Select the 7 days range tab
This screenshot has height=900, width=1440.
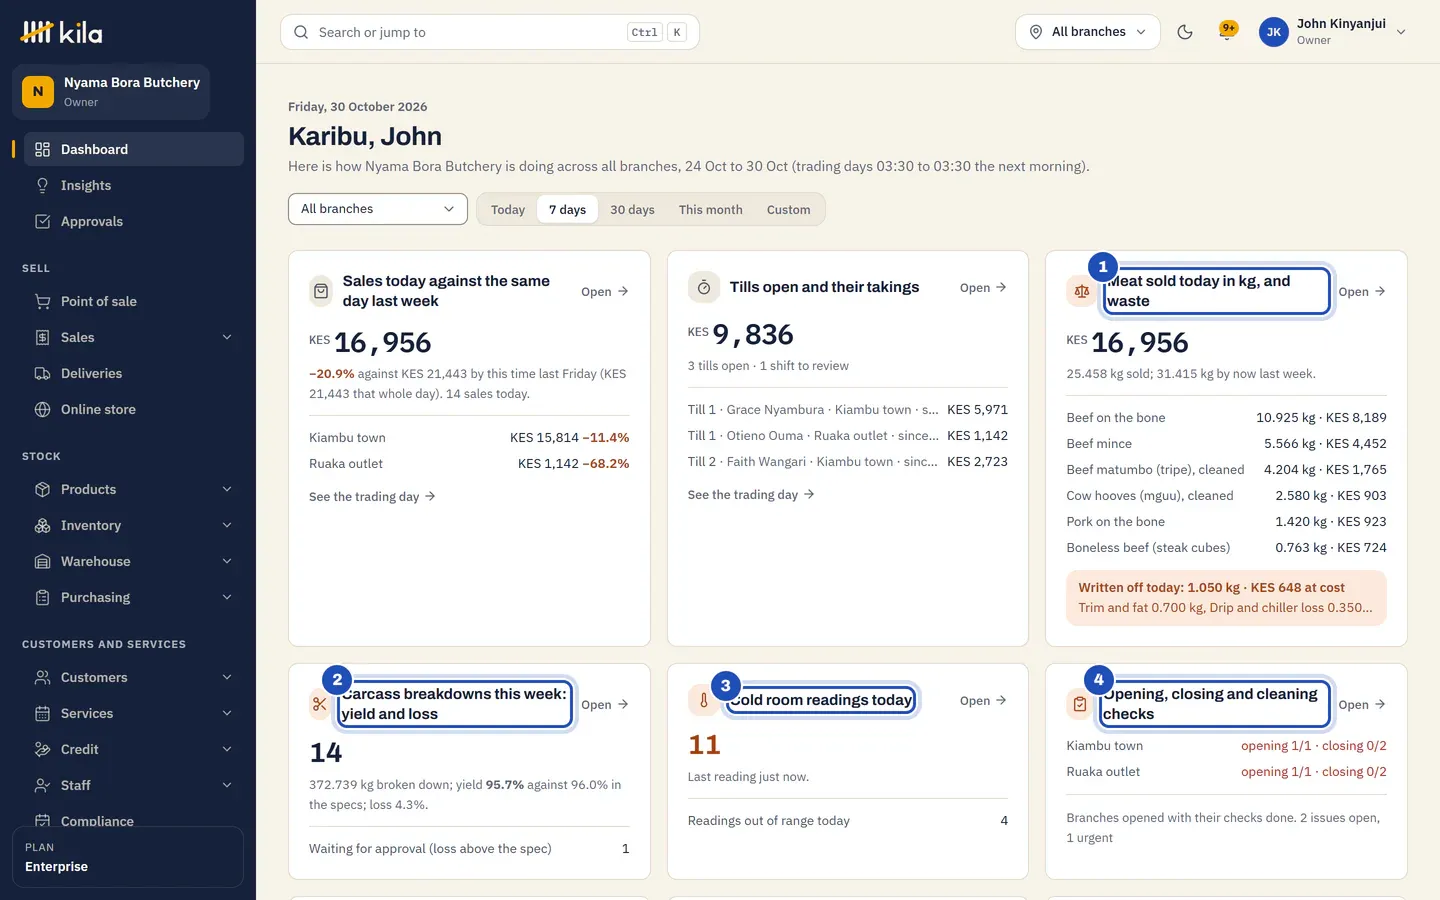(567, 209)
